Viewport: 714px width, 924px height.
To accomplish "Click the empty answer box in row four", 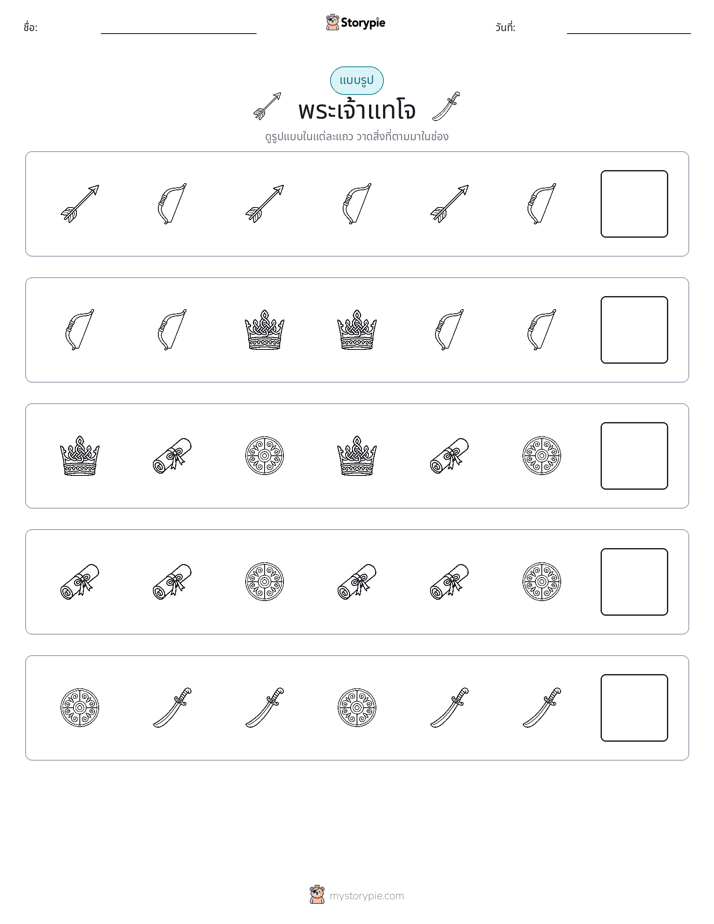I will tap(634, 582).
